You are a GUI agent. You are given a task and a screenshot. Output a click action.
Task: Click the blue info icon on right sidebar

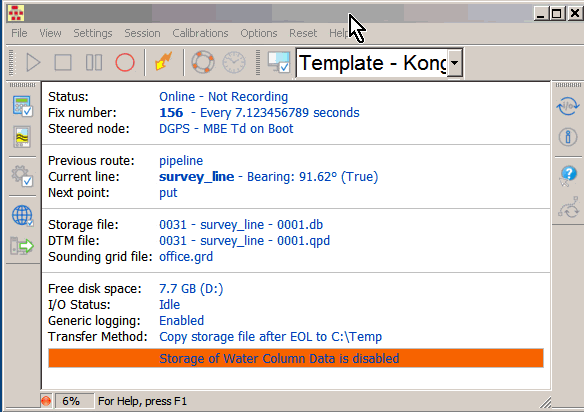click(568, 137)
